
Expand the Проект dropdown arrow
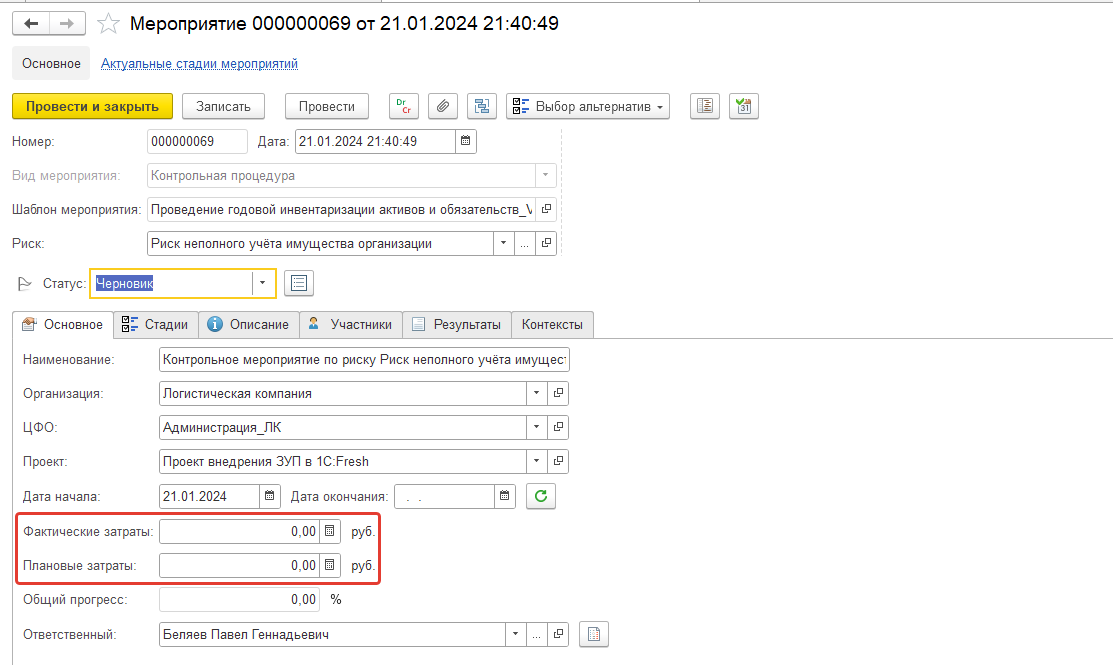pyautogui.click(x=537, y=461)
